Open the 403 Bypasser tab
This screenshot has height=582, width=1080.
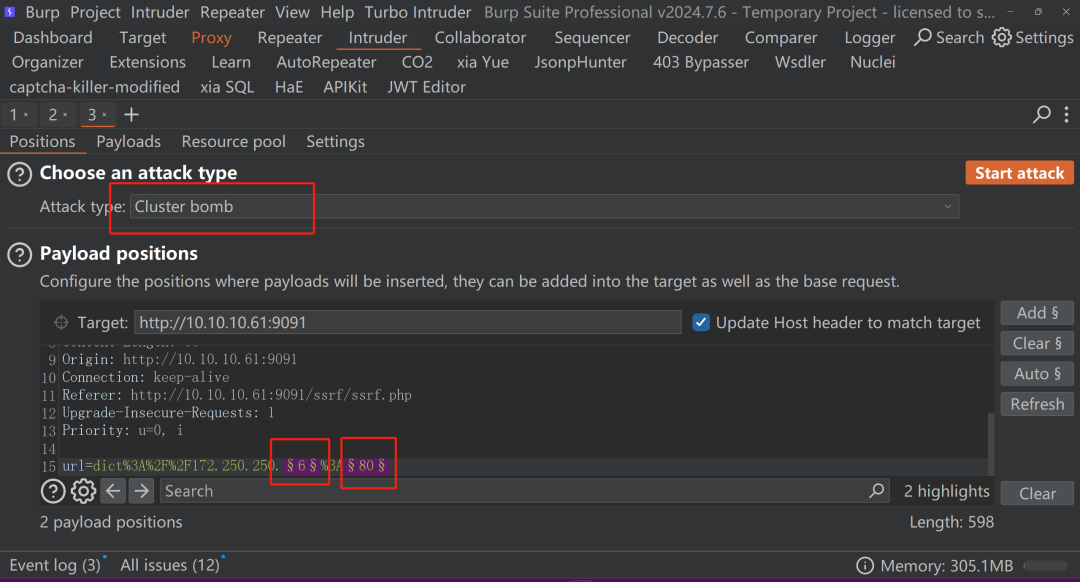click(x=700, y=63)
